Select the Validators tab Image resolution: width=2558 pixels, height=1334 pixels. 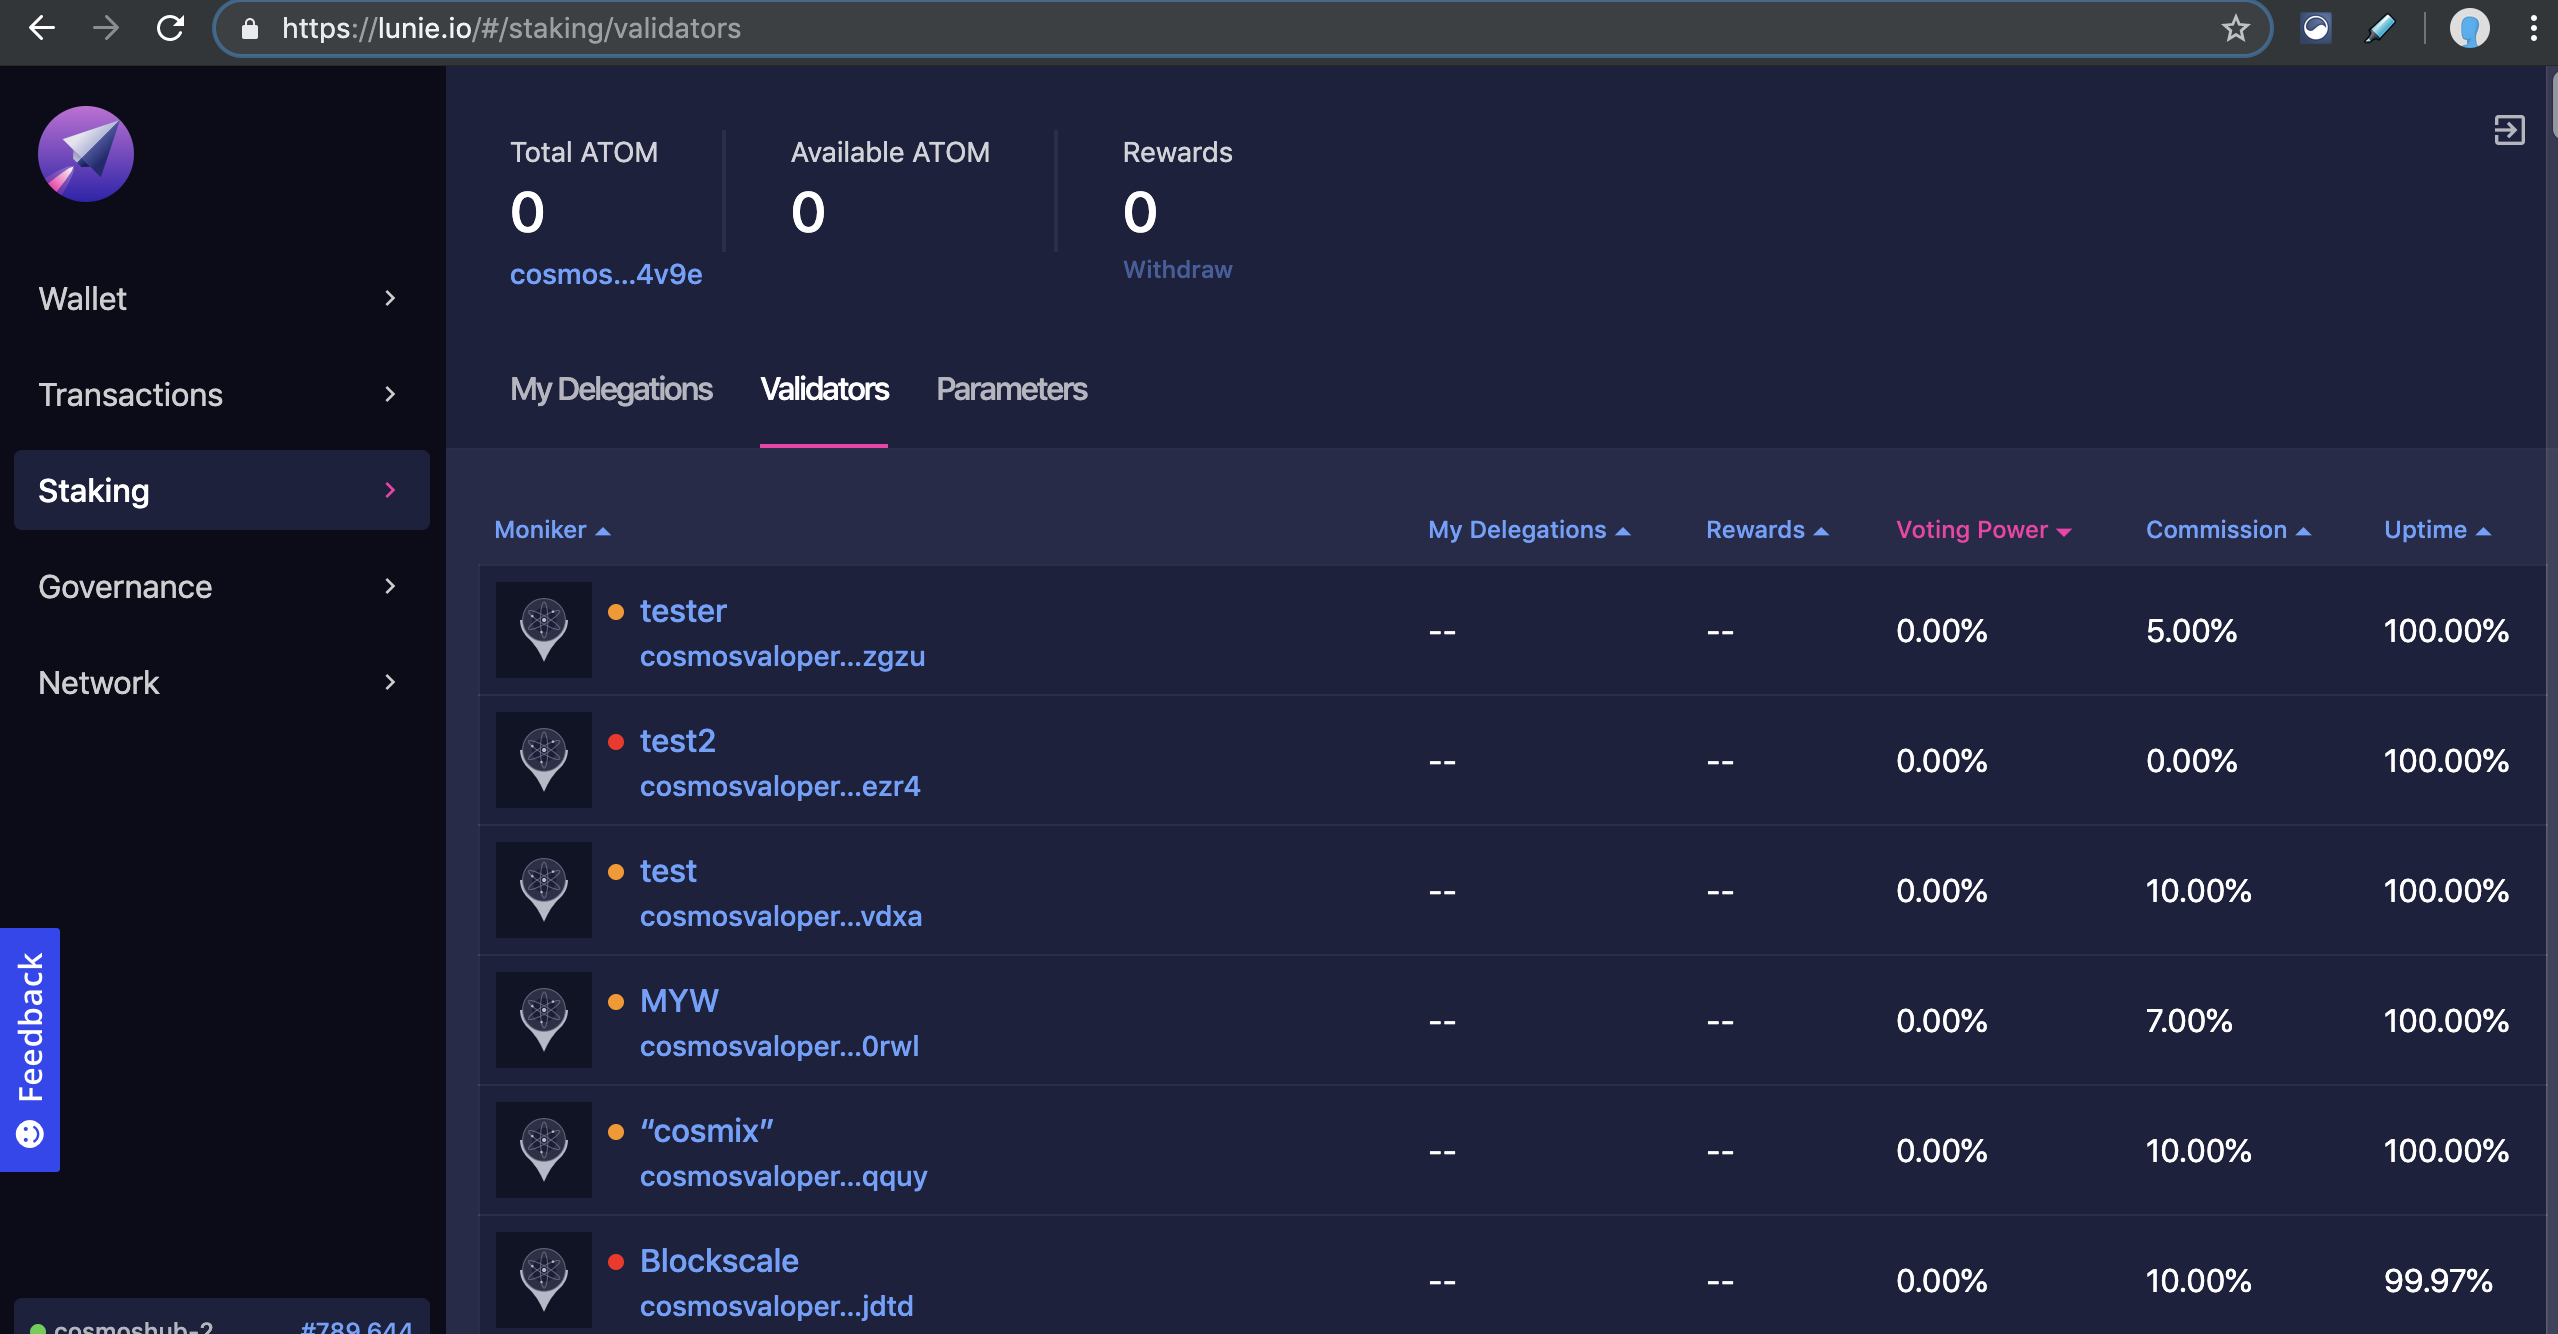pos(824,389)
